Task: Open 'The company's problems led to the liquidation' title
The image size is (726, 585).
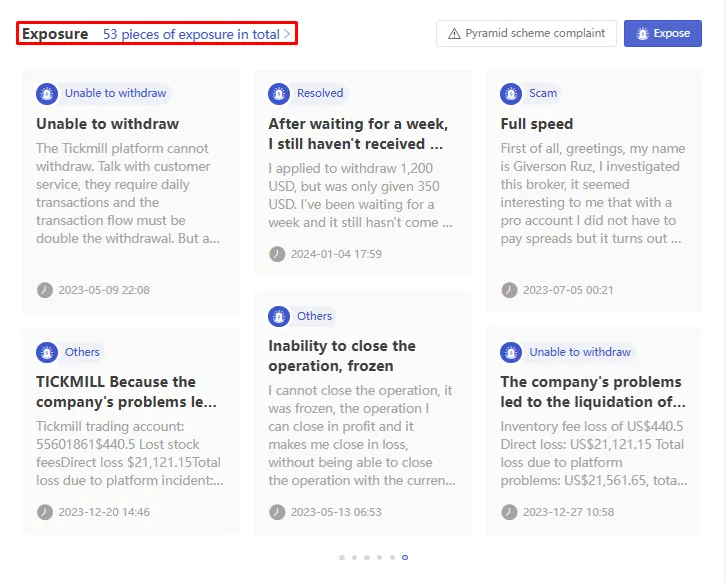Action: click(x=593, y=392)
